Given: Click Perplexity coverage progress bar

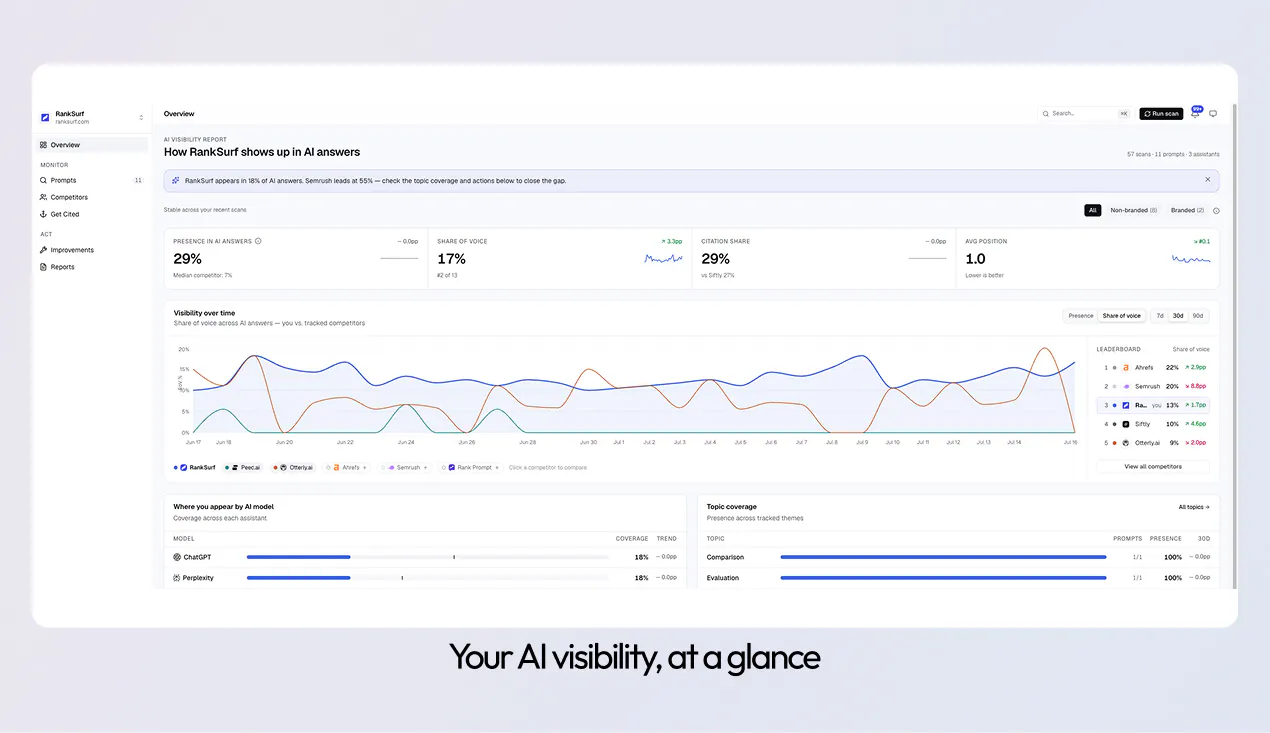Looking at the screenshot, I should (427, 578).
